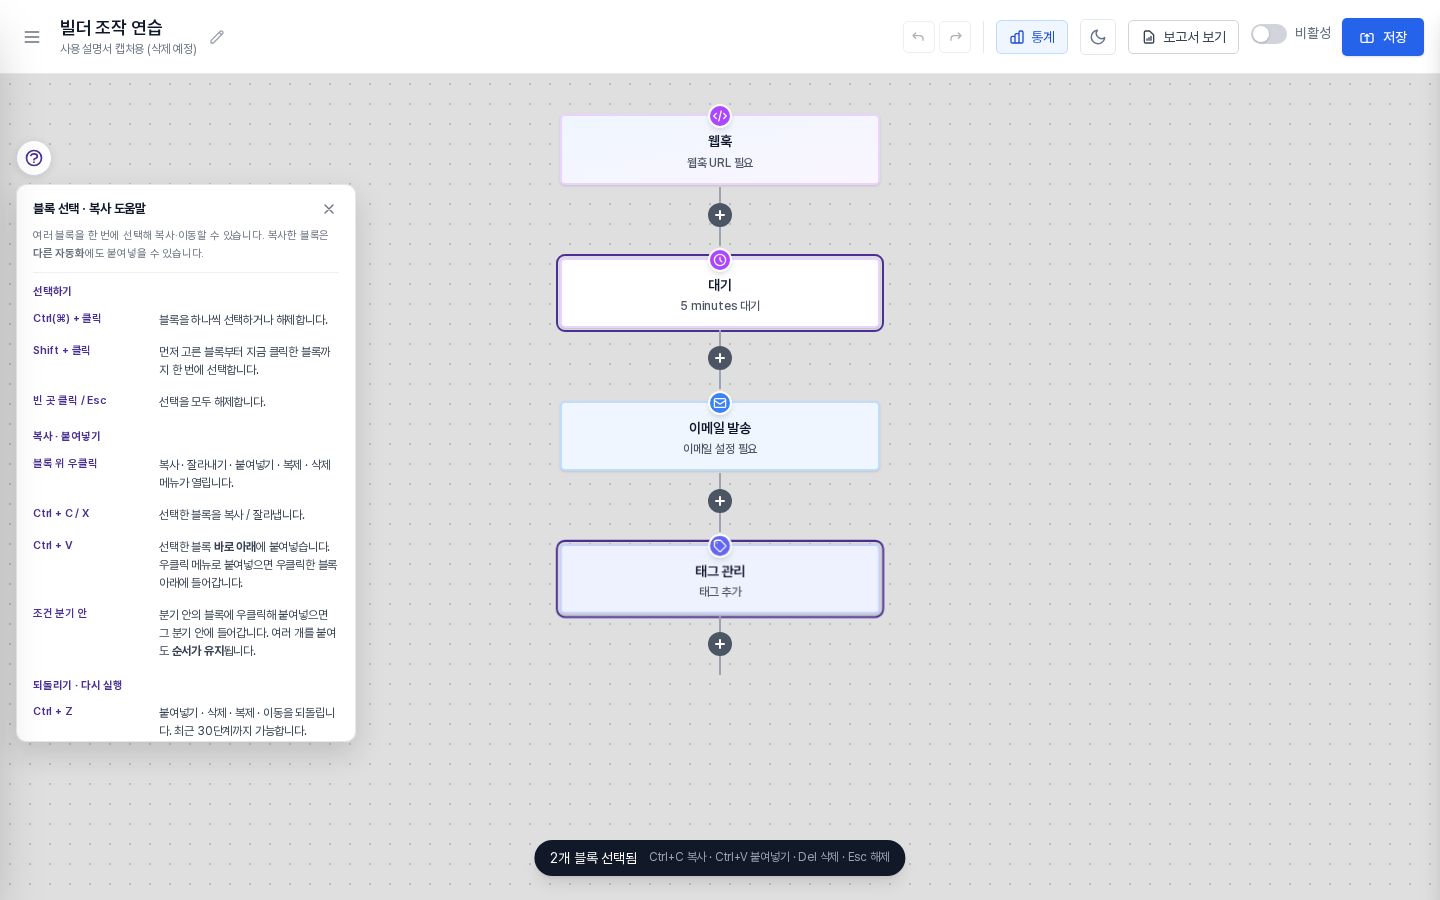Add a block below 대기
The image size is (1440, 900).
click(720, 358)
